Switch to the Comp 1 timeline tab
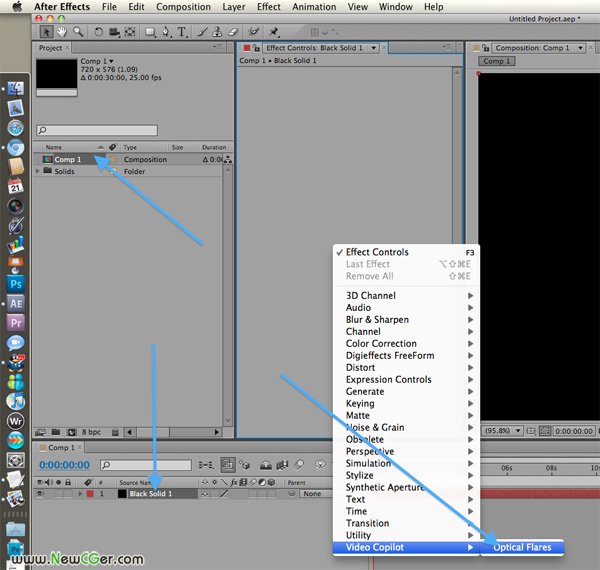The height and width of the screenshot is (570, 600). click(x=61, y=448)
